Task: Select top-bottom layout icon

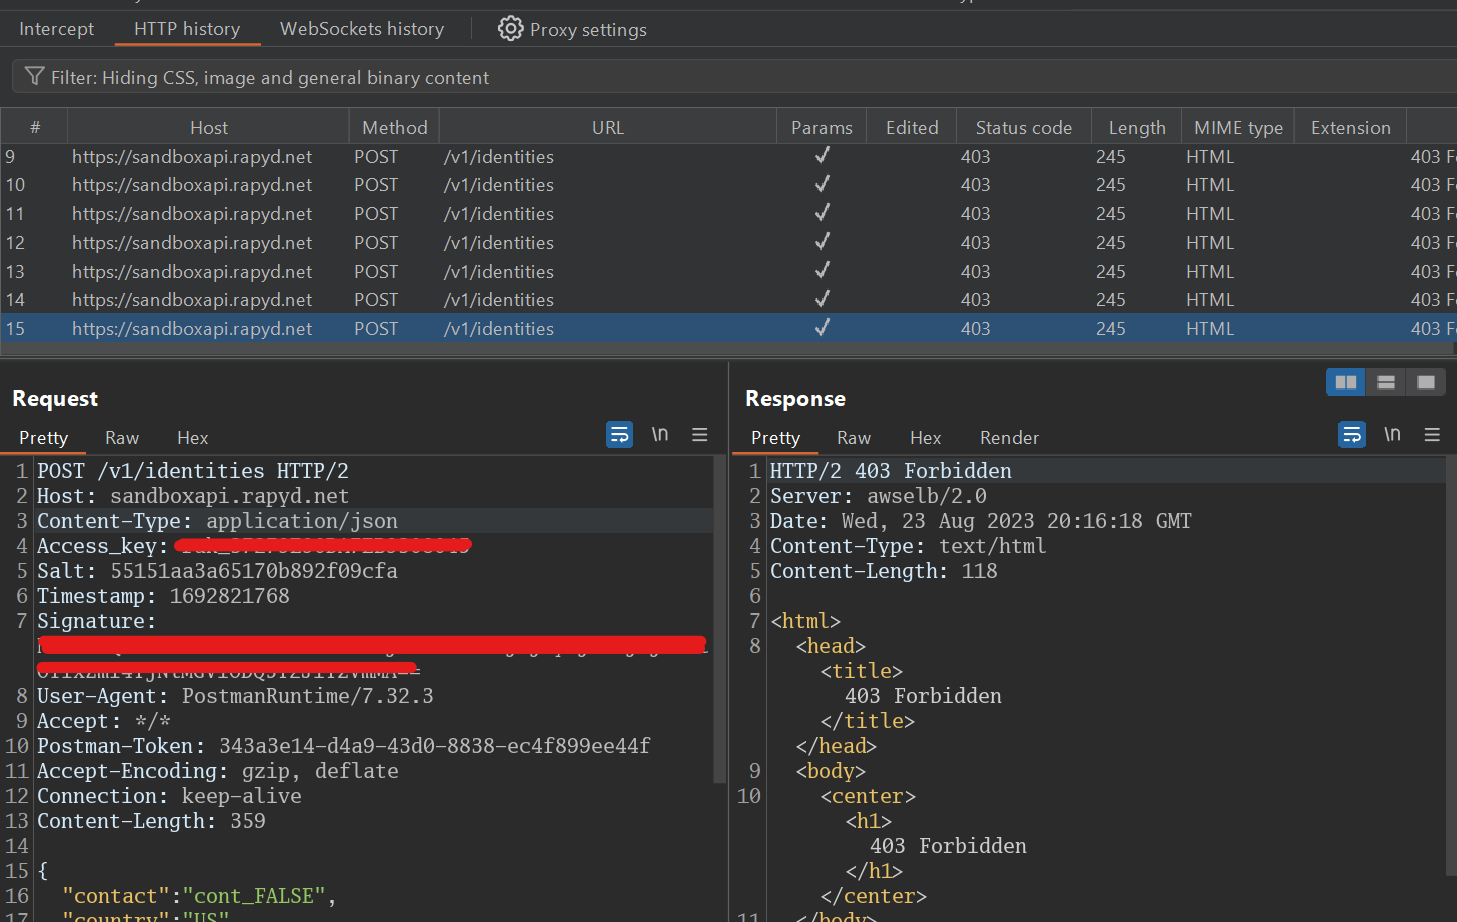Action: (1386, 382)
